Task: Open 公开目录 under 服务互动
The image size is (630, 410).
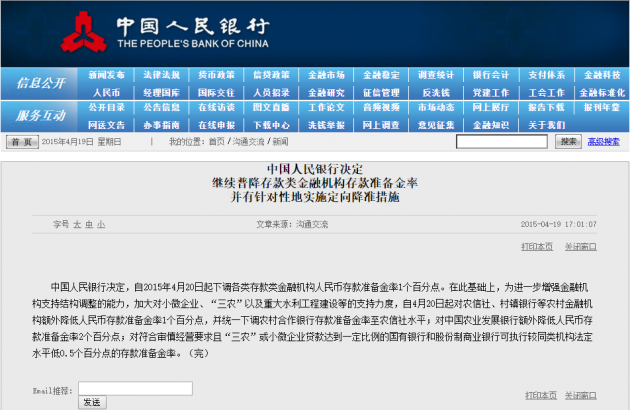Action: pos(106,108)
